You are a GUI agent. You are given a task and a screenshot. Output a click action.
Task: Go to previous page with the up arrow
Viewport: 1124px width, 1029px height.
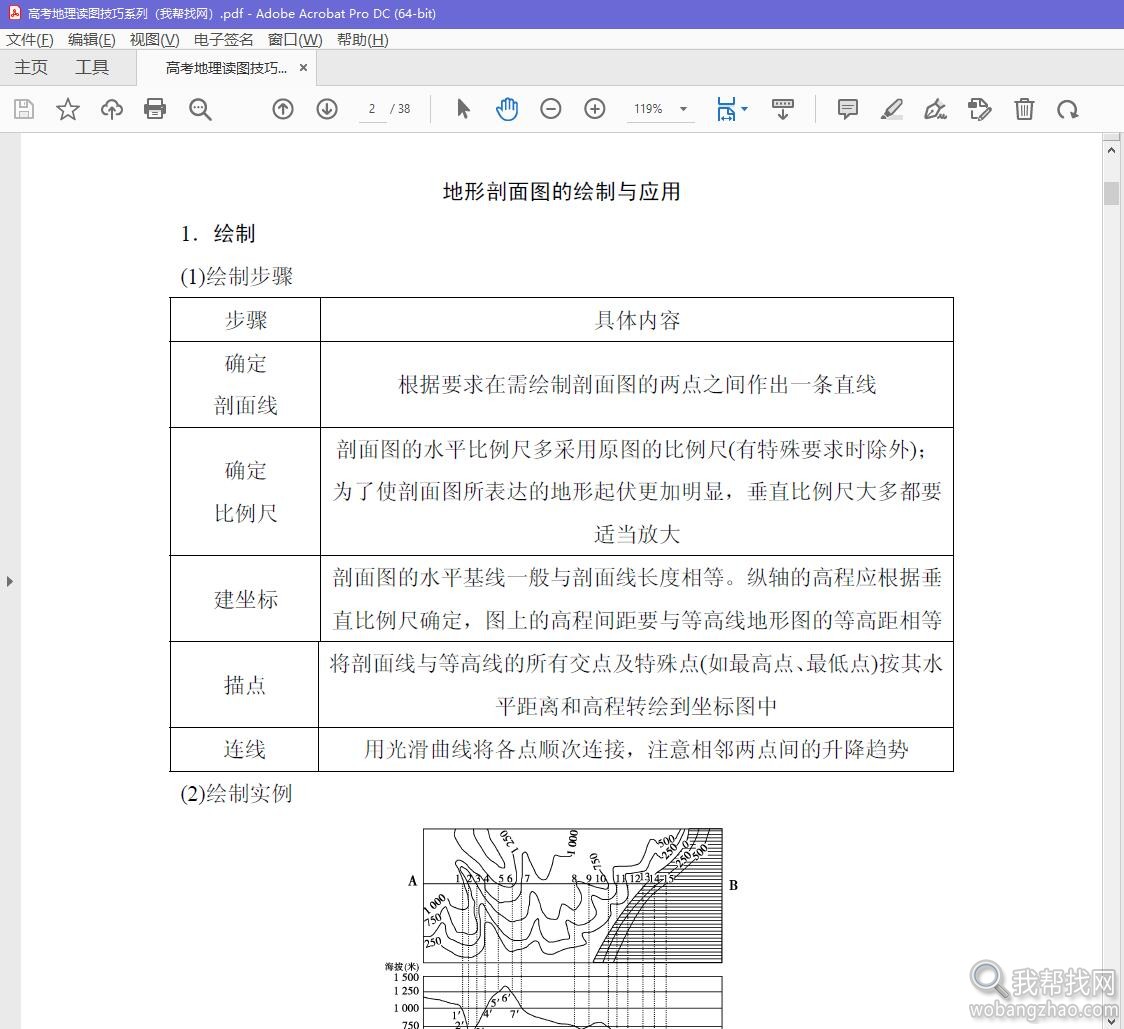point(283,109)
